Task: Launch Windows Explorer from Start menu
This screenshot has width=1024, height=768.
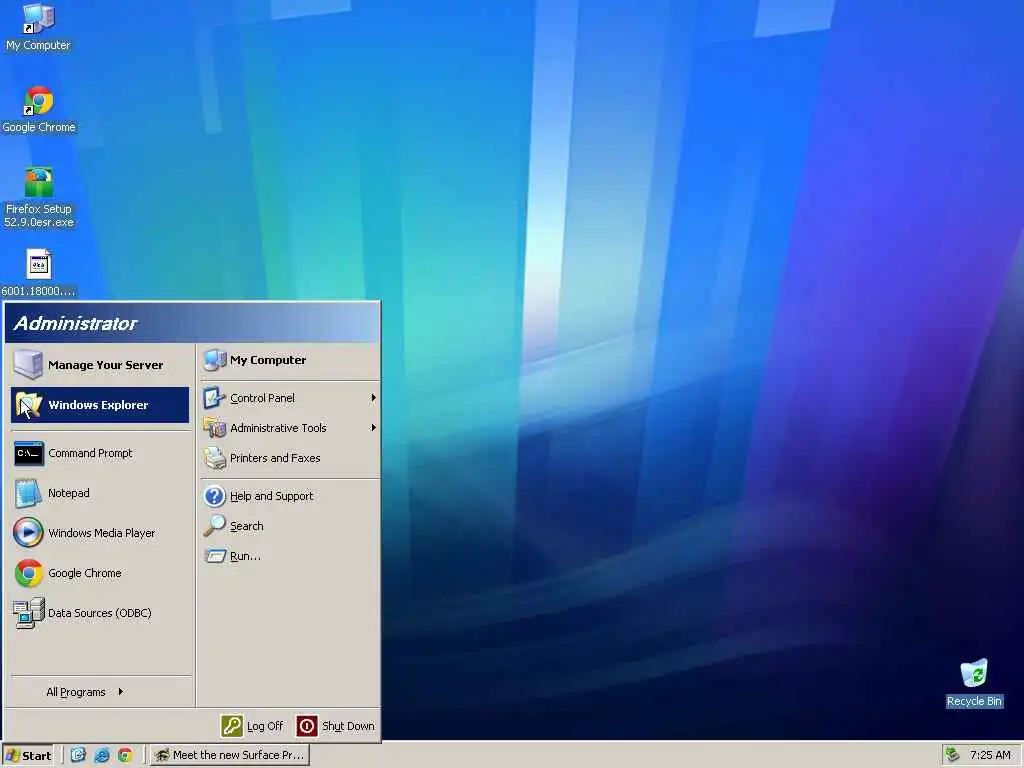Action: pos(100,405)
